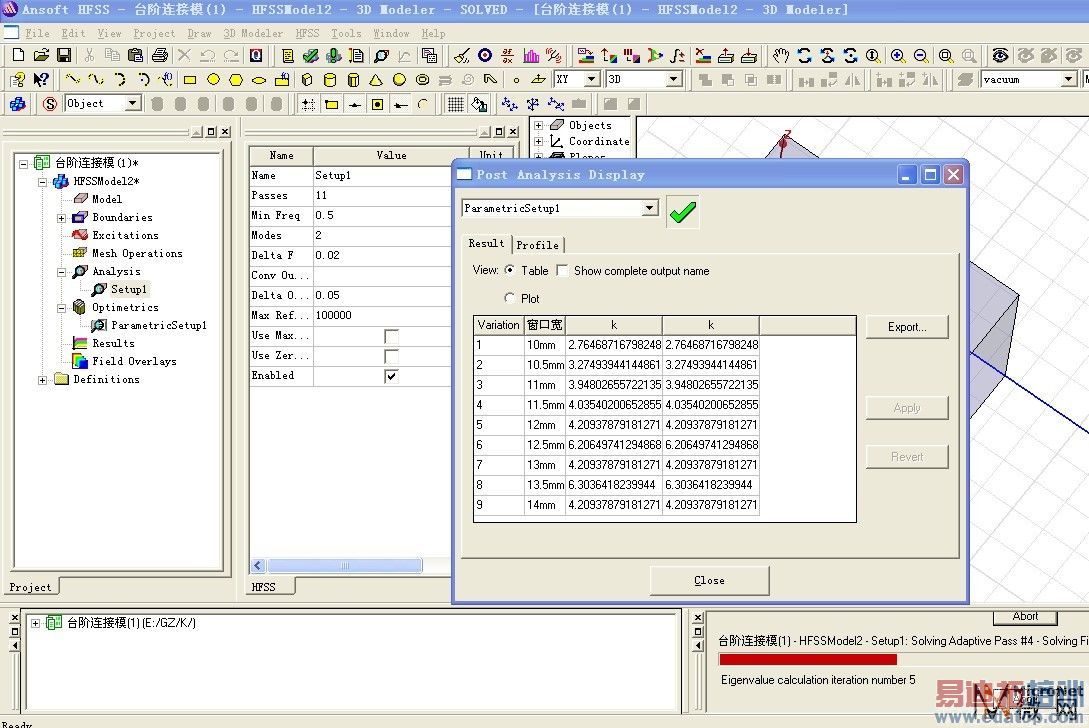Collapse the Optimetrics tree node
1089x728 pixels.
(62, 308)
